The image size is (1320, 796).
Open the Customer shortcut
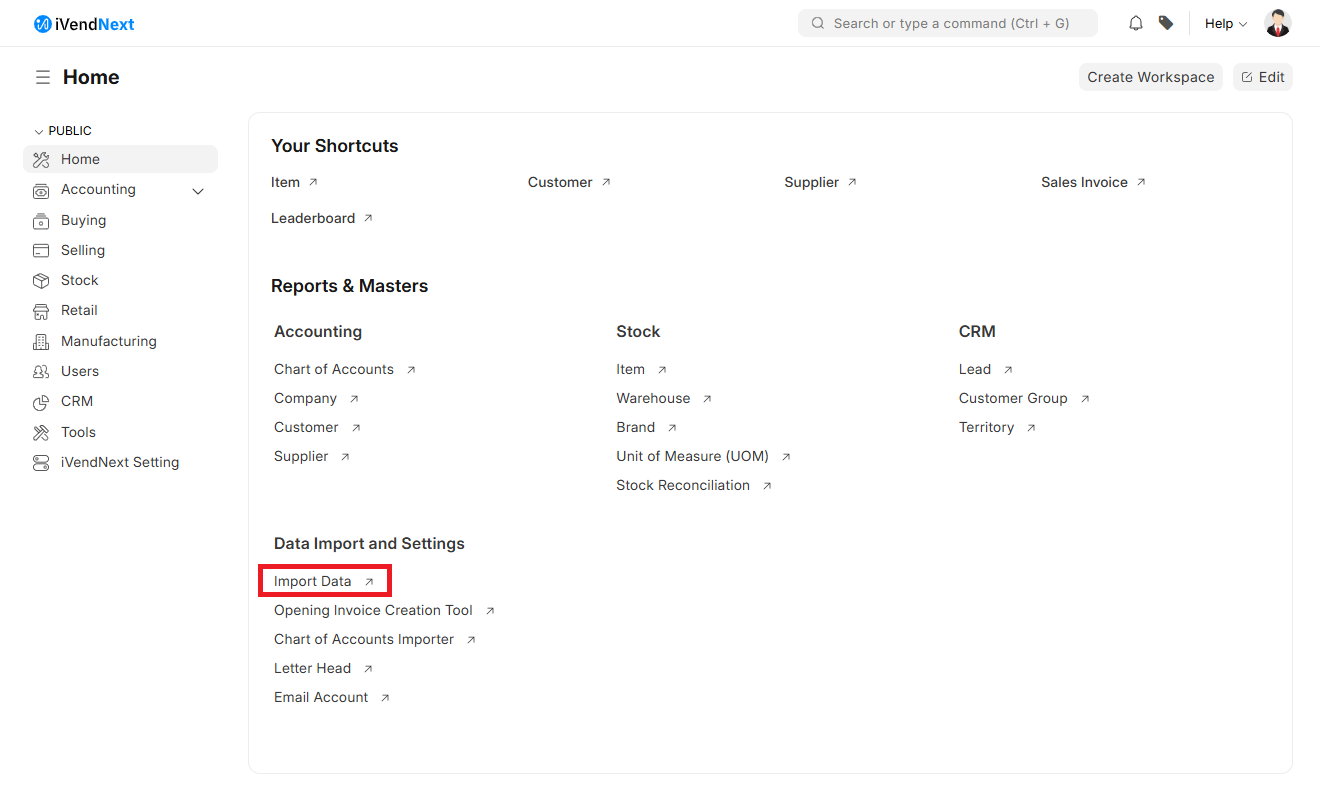pos(560,182)
